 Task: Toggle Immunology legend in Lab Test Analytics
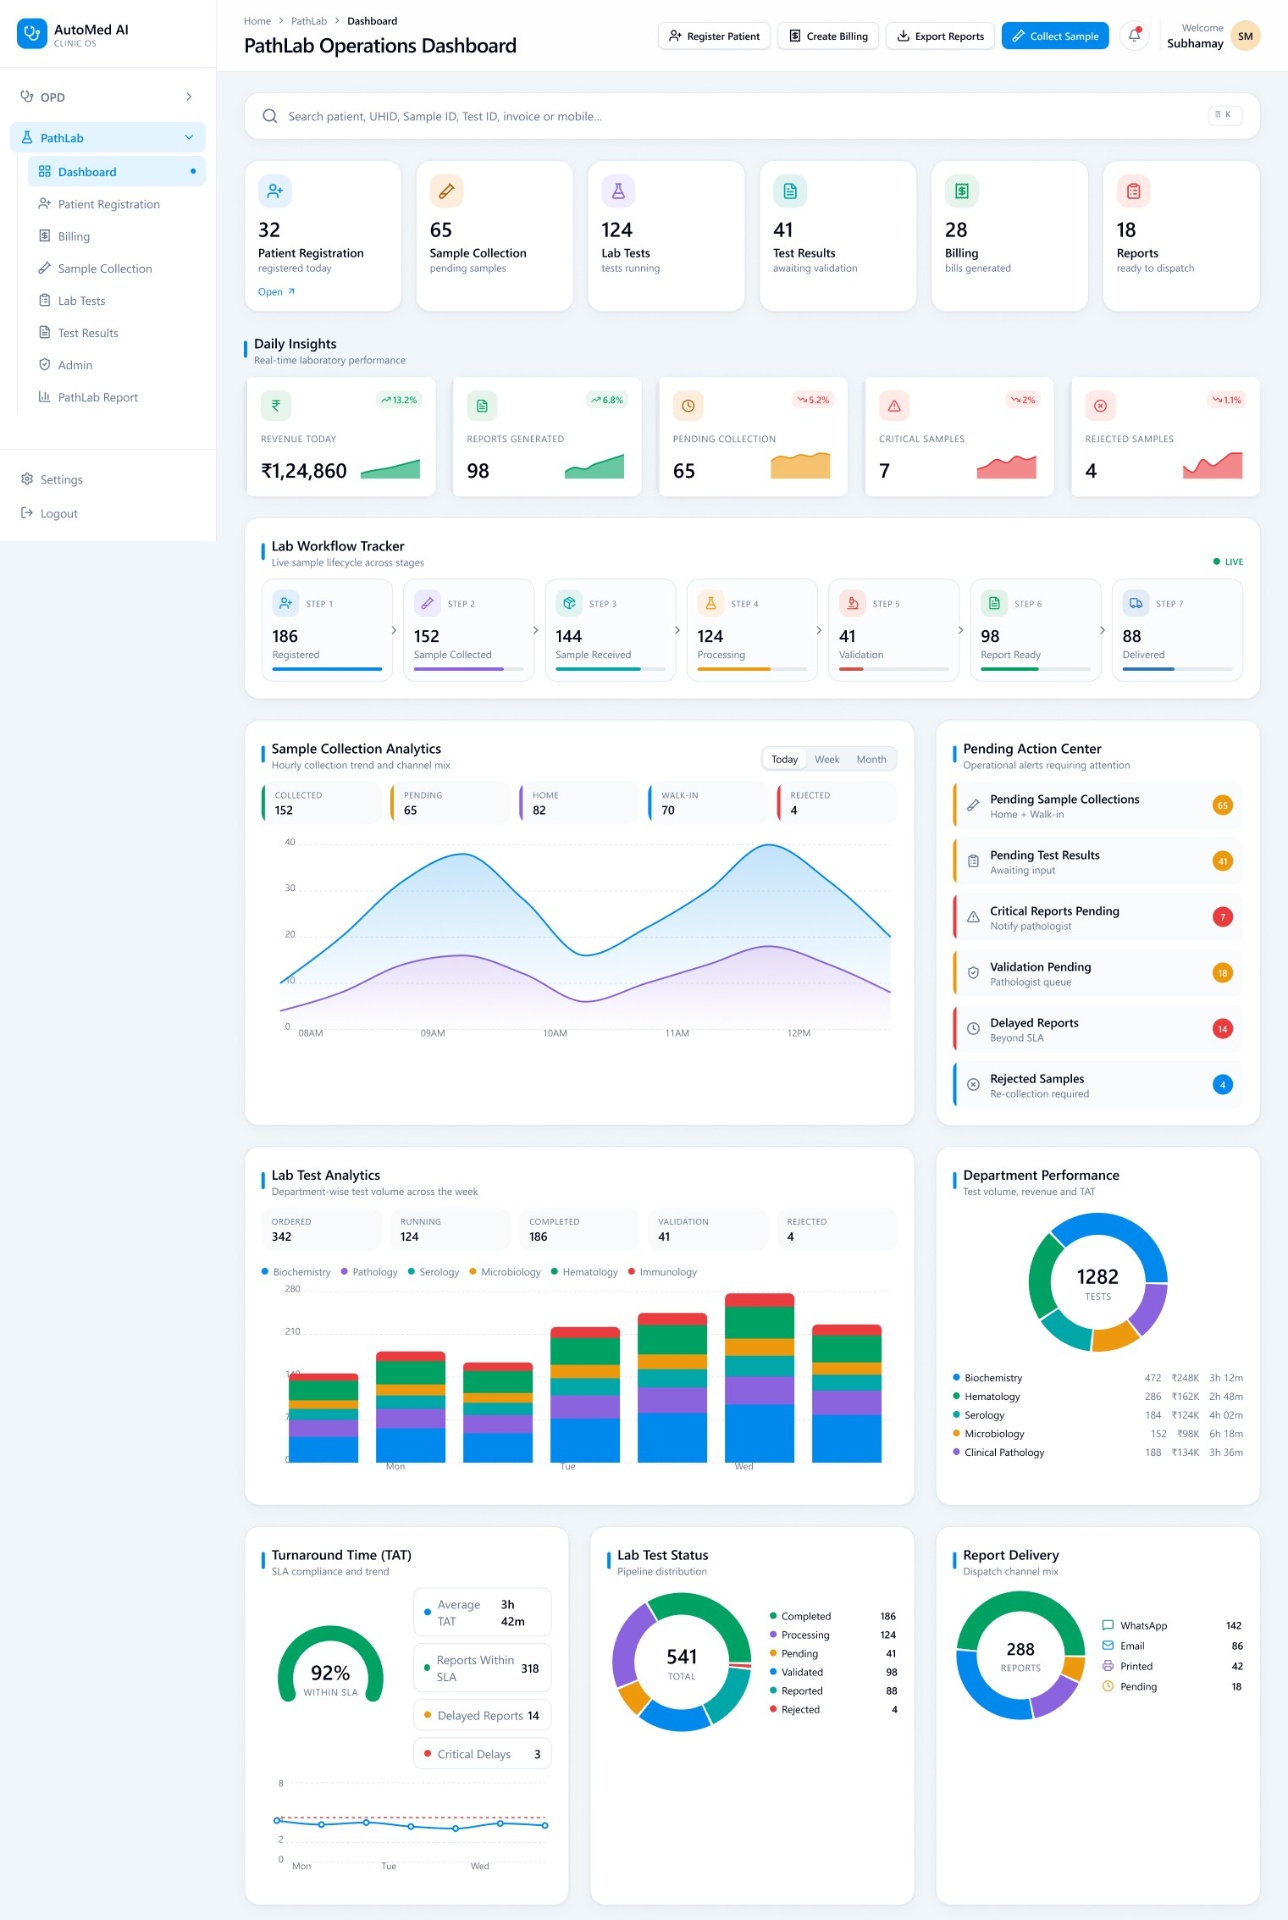tap(662, 1272)
